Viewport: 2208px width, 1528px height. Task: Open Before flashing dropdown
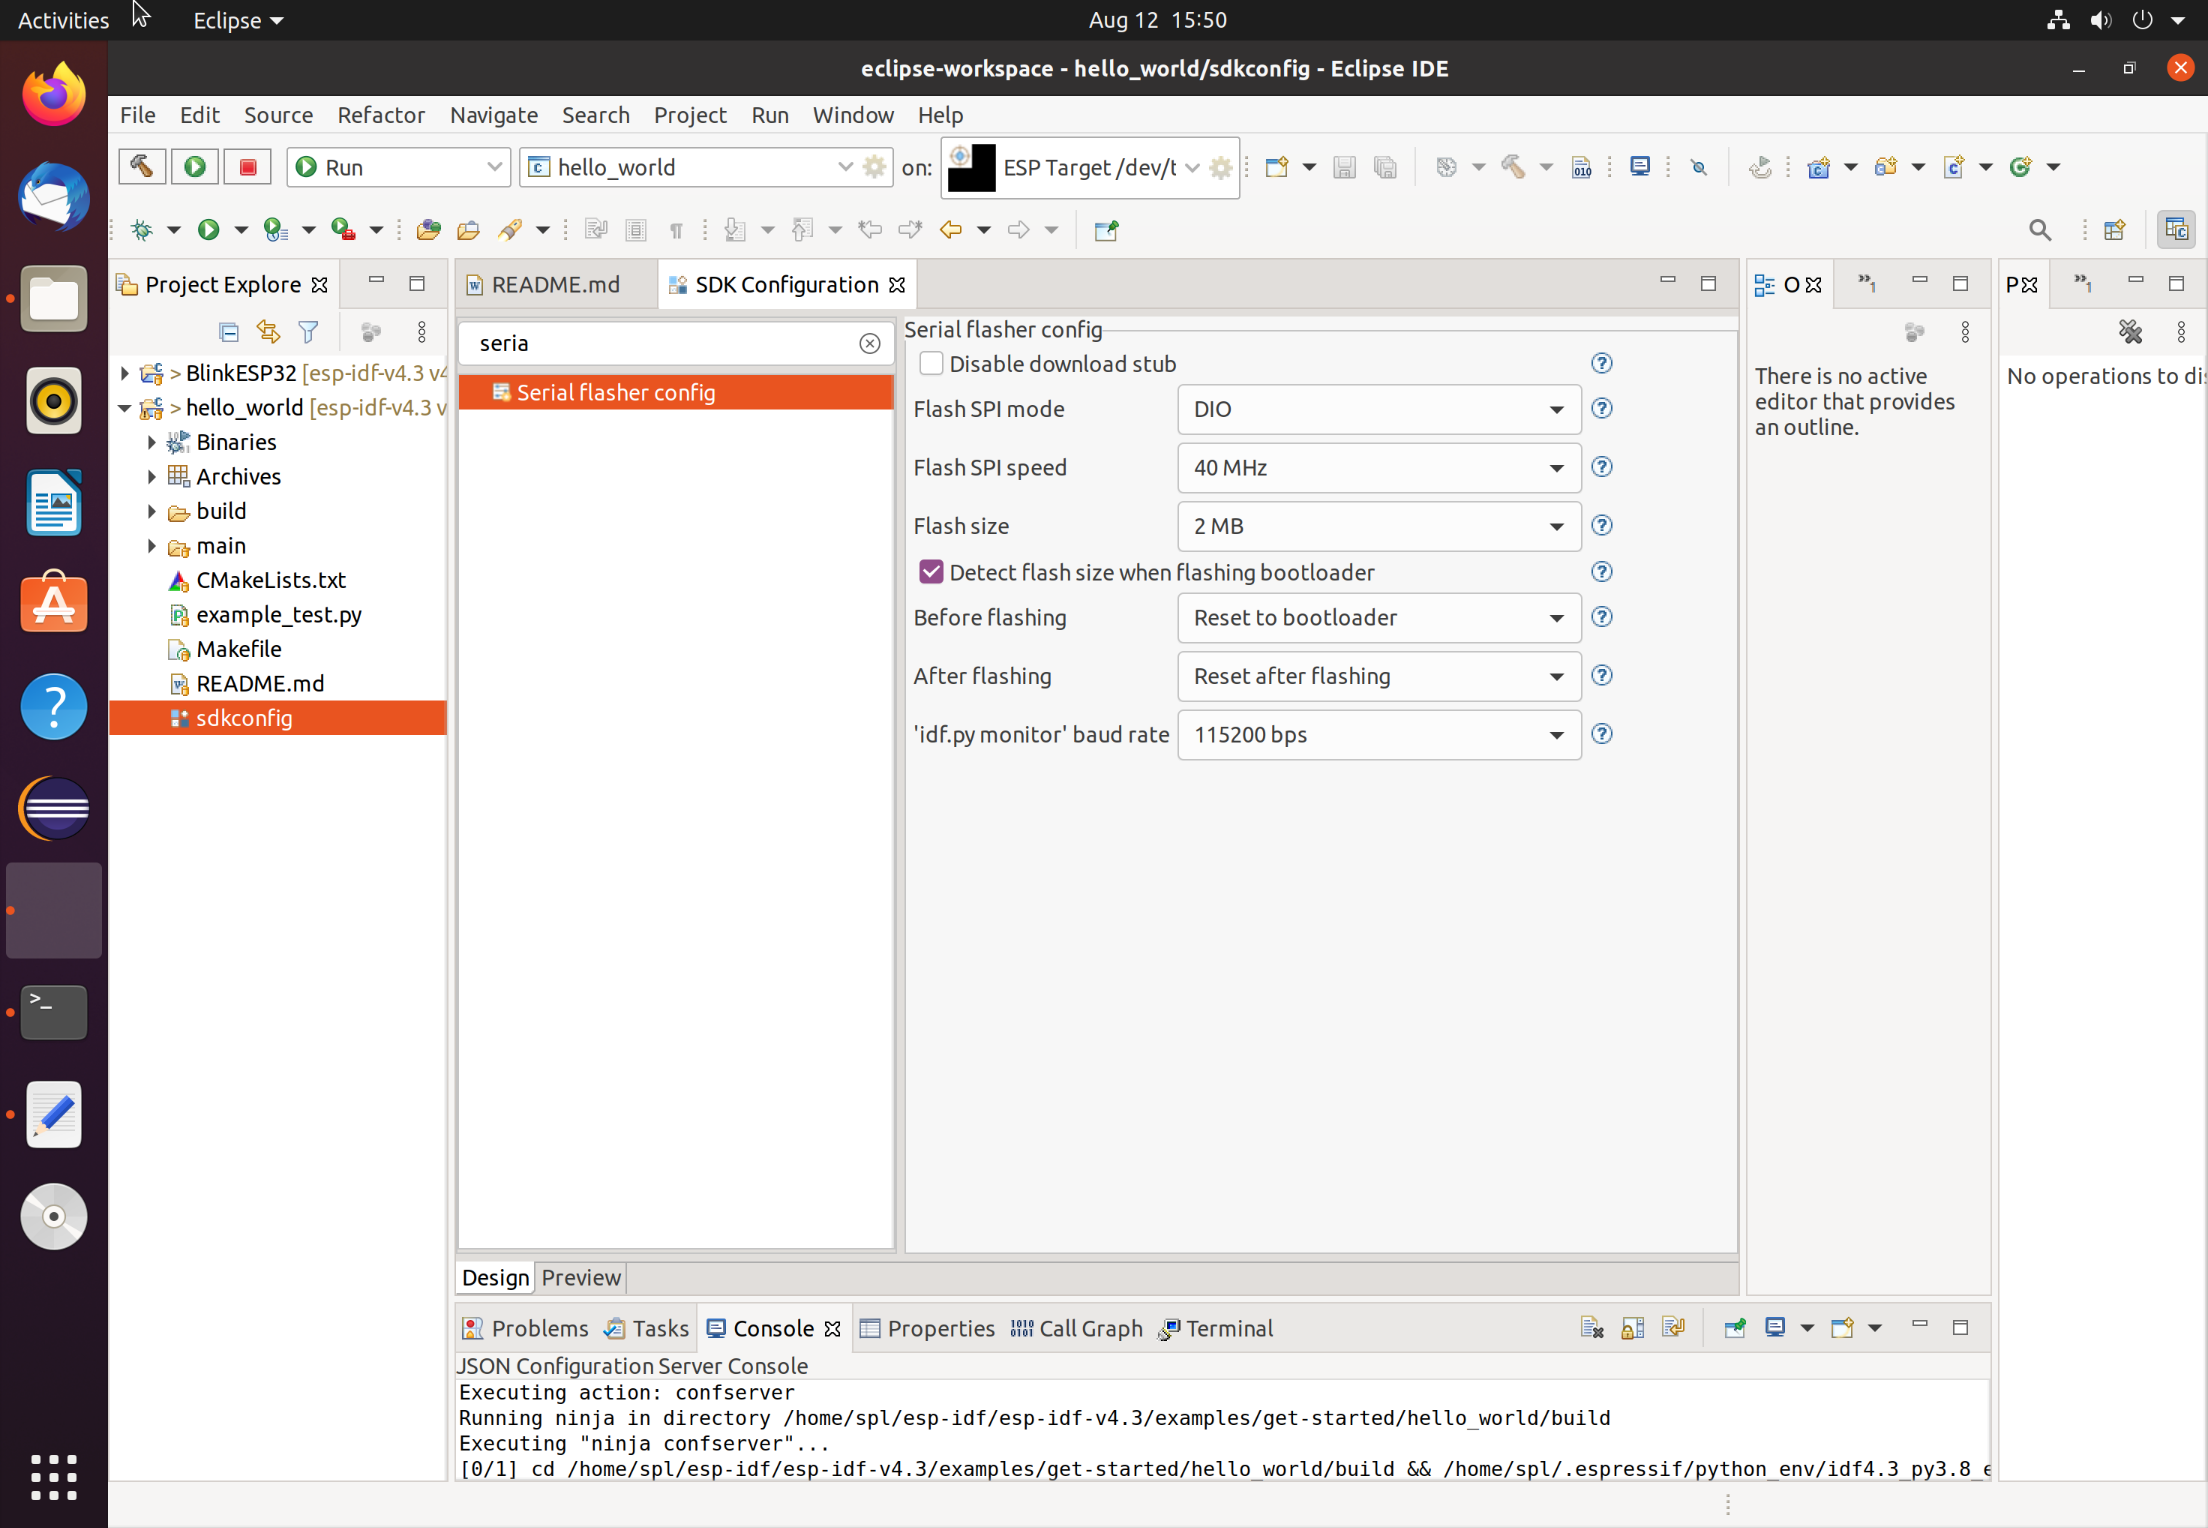pyautogui.click(x=1379, y=618)
